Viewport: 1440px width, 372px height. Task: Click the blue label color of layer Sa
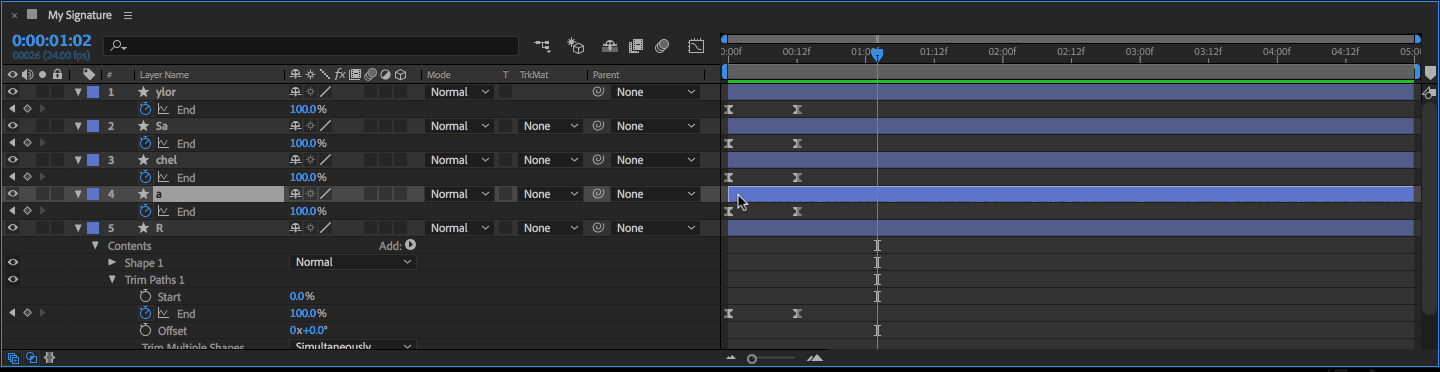click(x=93, y=126)
